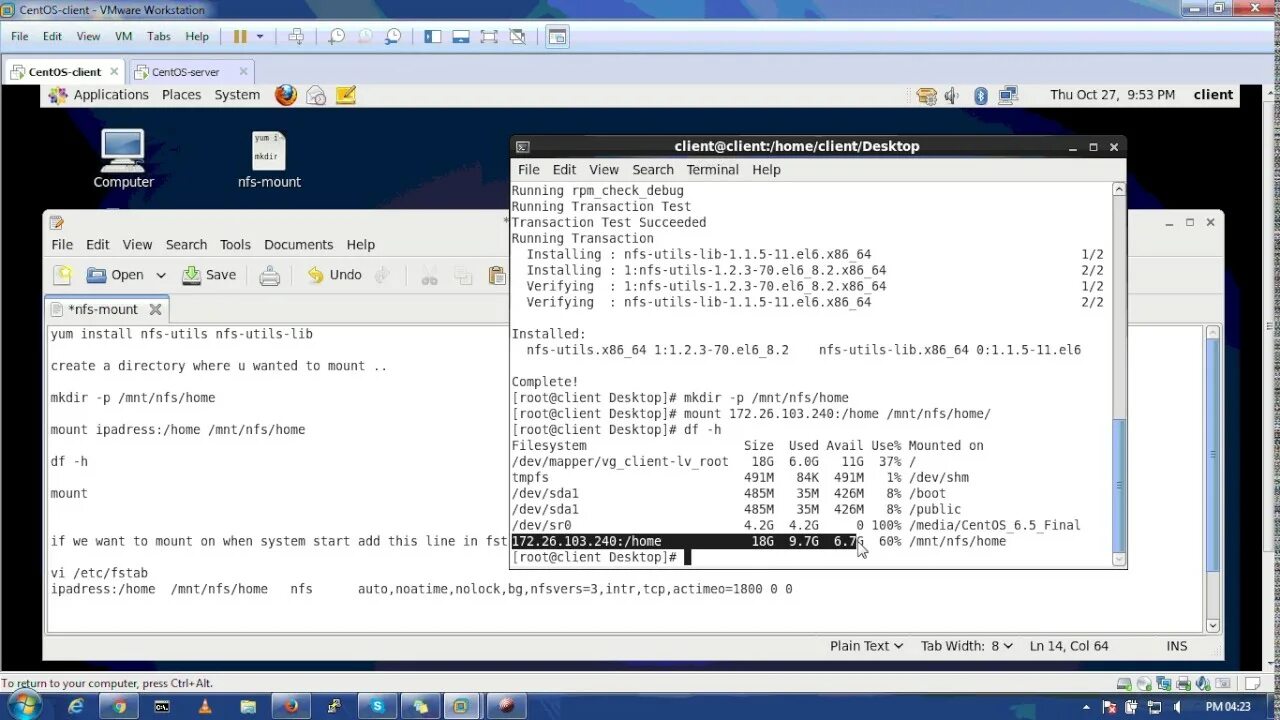Click the 'mkdir -p /mnt/nfs/home' line in gedit

(x=133, y=397)
